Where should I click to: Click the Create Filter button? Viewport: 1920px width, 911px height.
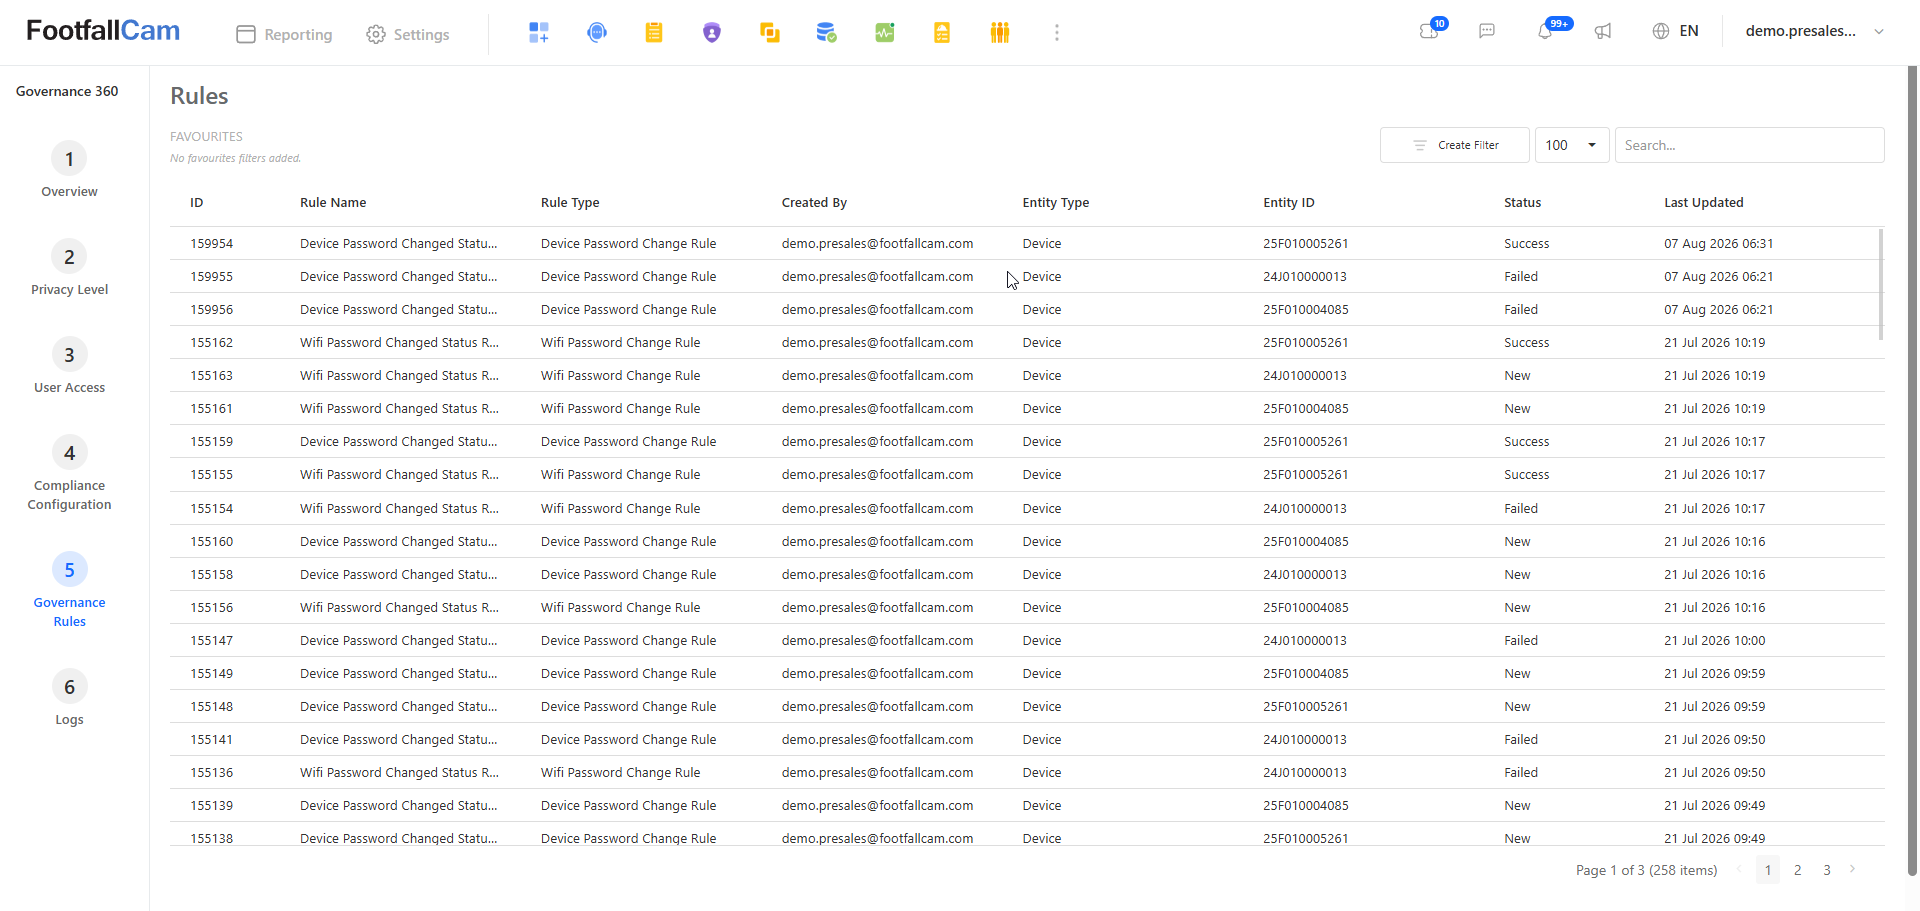coord(1455,145)
